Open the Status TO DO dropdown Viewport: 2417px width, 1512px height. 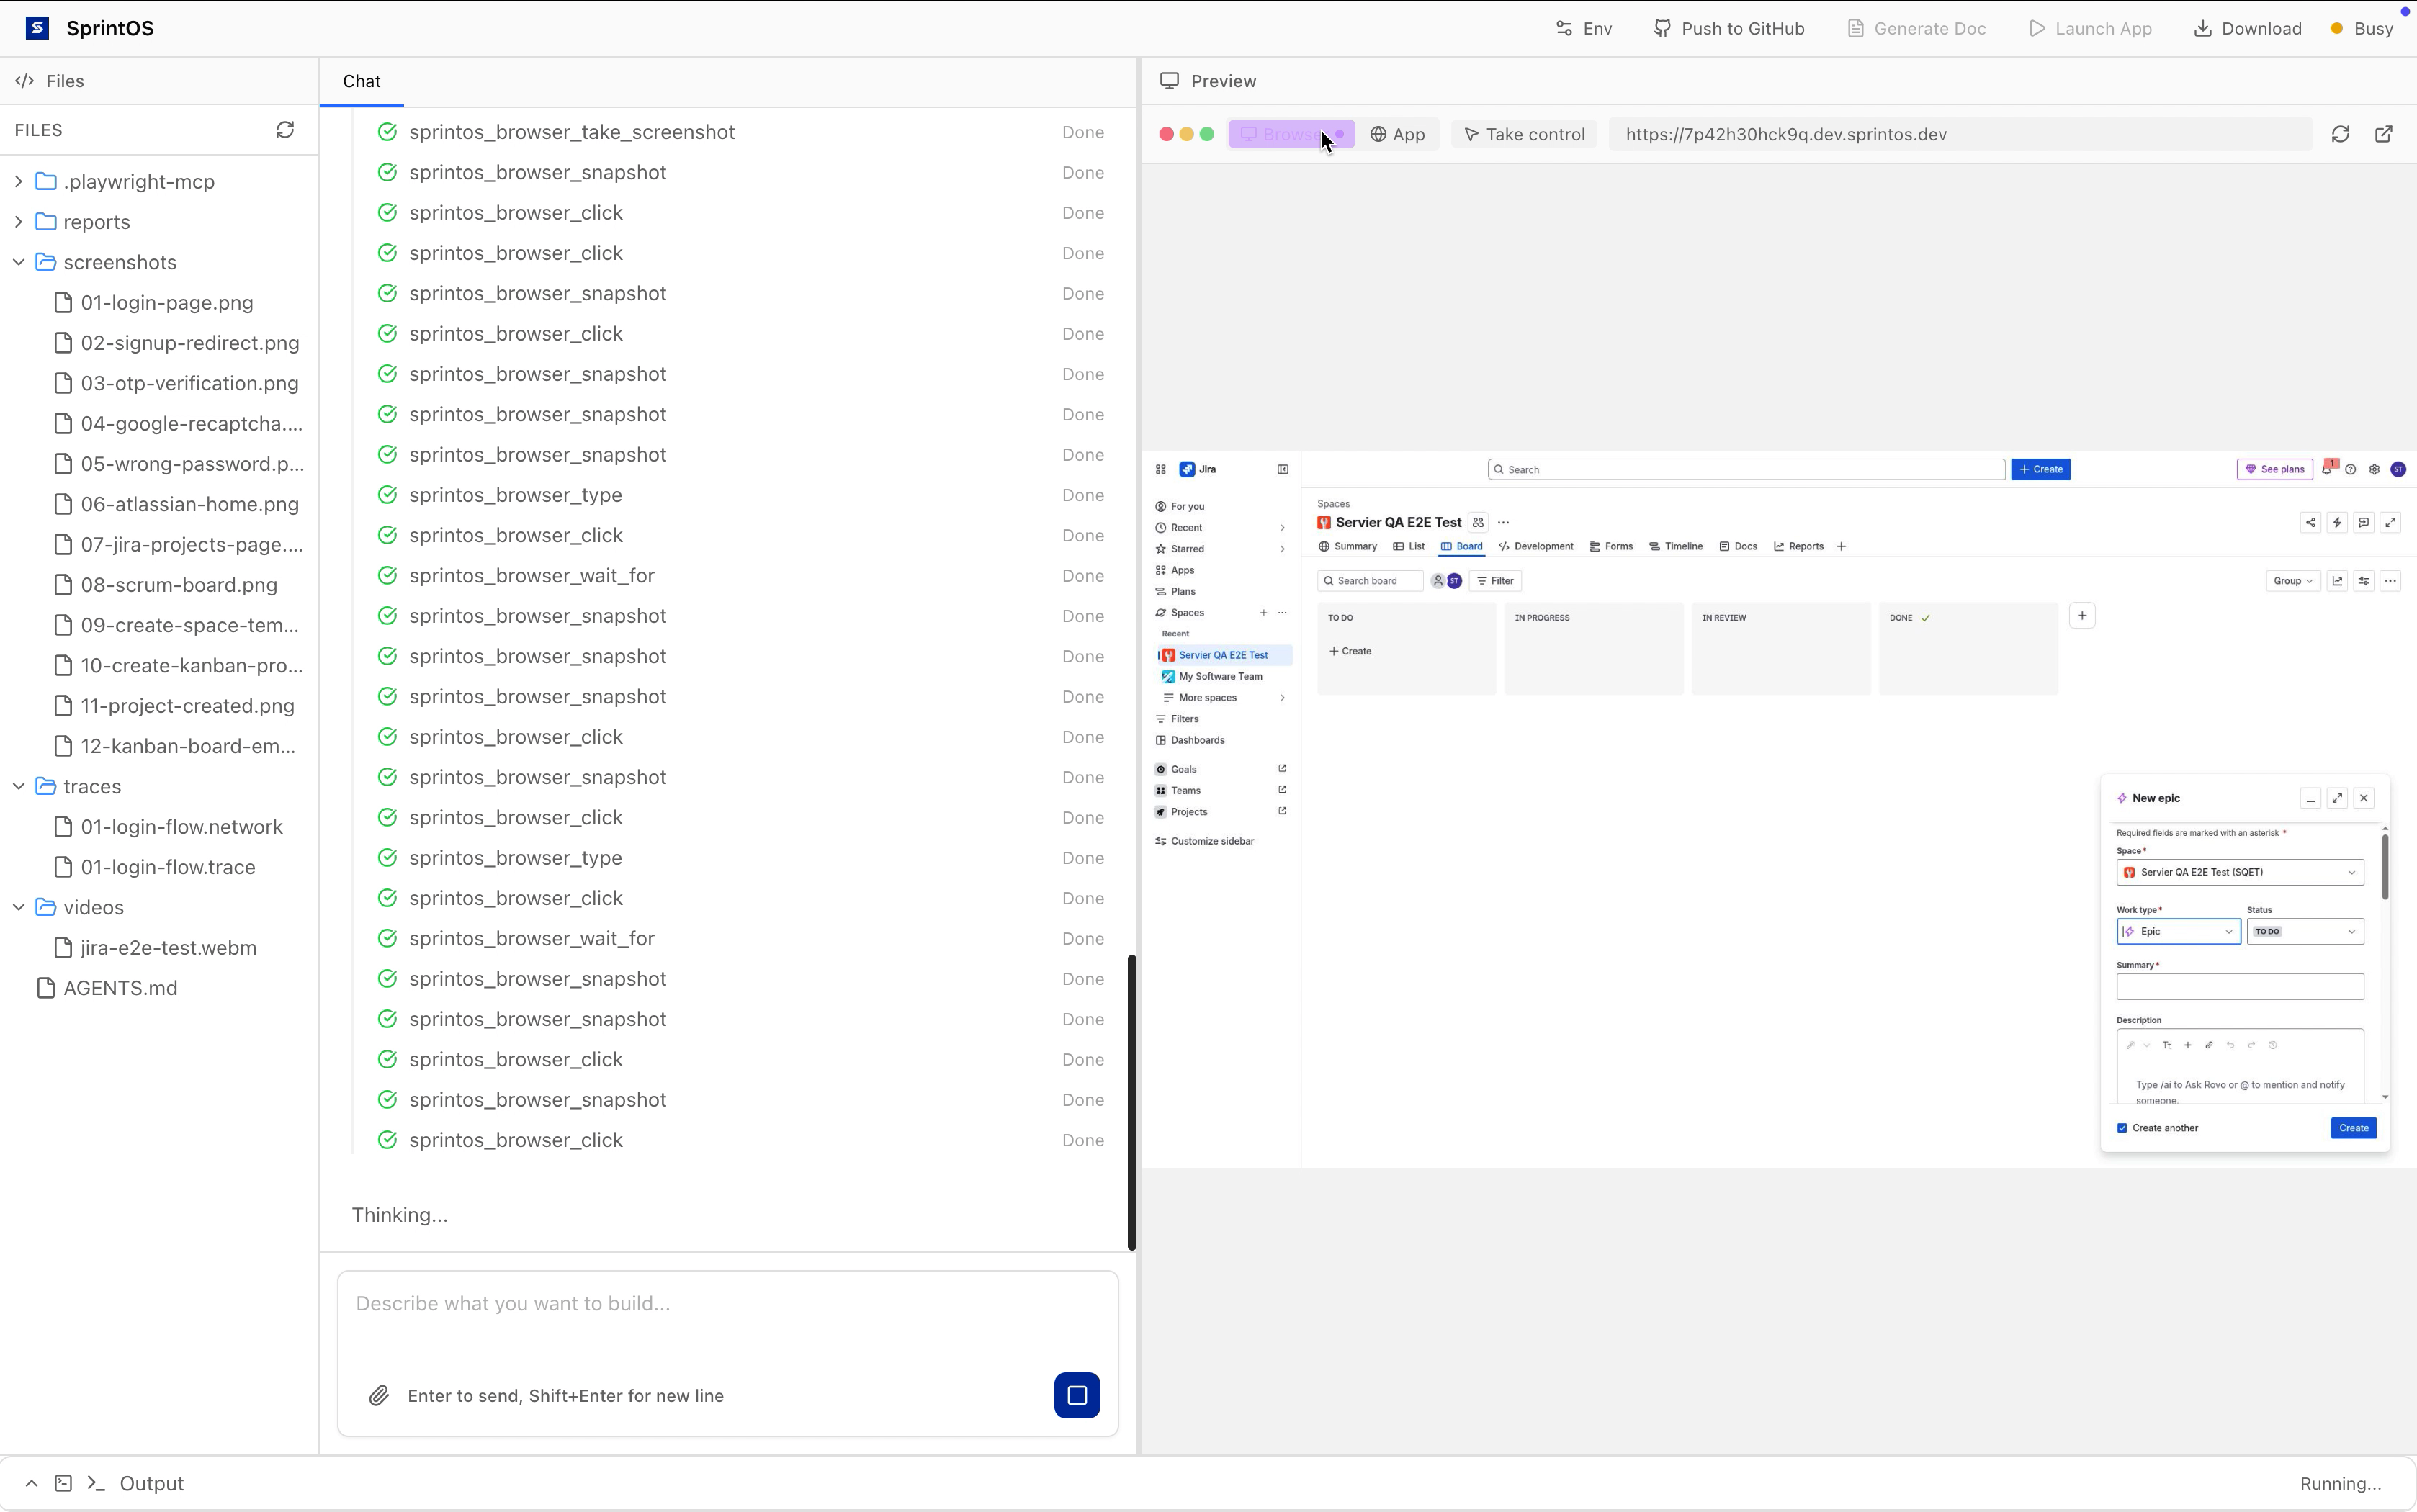(x=2305, y=931)
